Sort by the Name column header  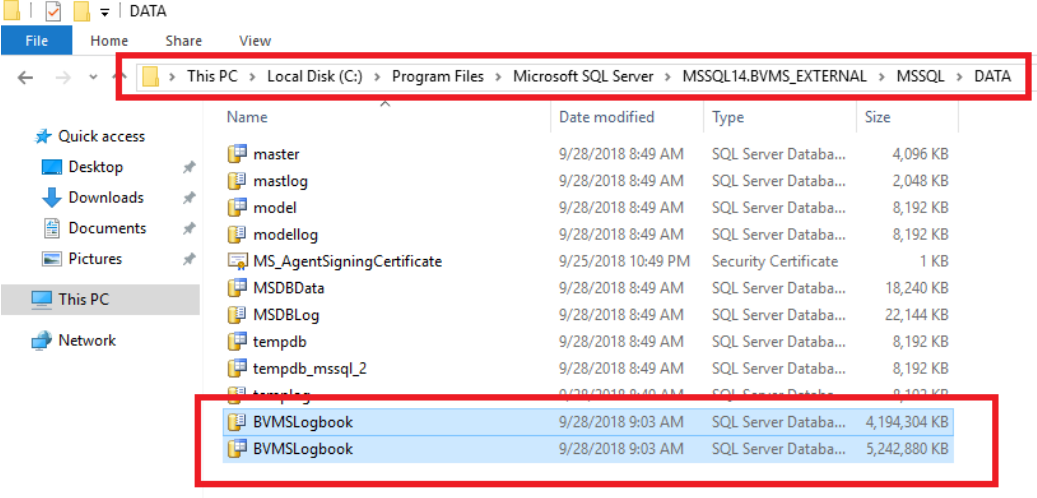click(247, 118)
